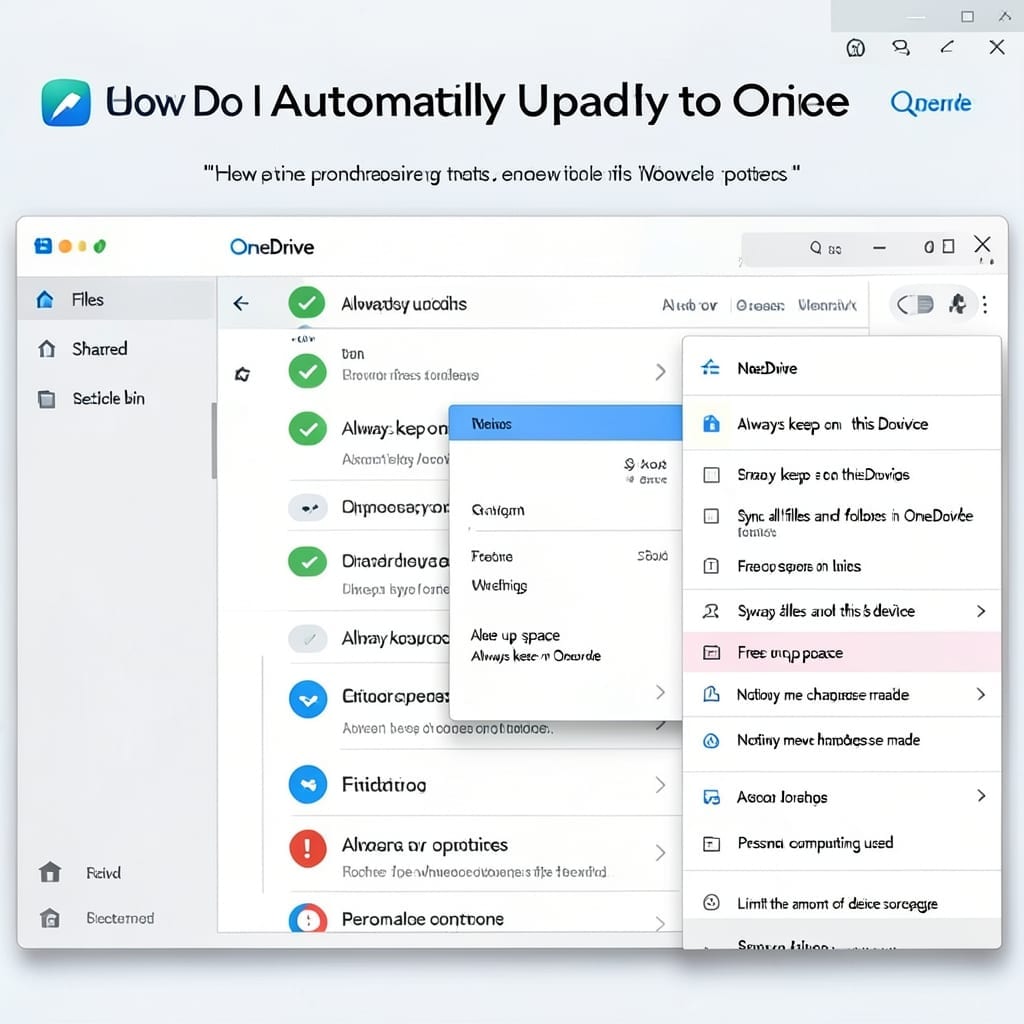Viewport: 1024px width, 1024px height.
Task: Click the NaeDrive list icon
Action: pos(711,368)
